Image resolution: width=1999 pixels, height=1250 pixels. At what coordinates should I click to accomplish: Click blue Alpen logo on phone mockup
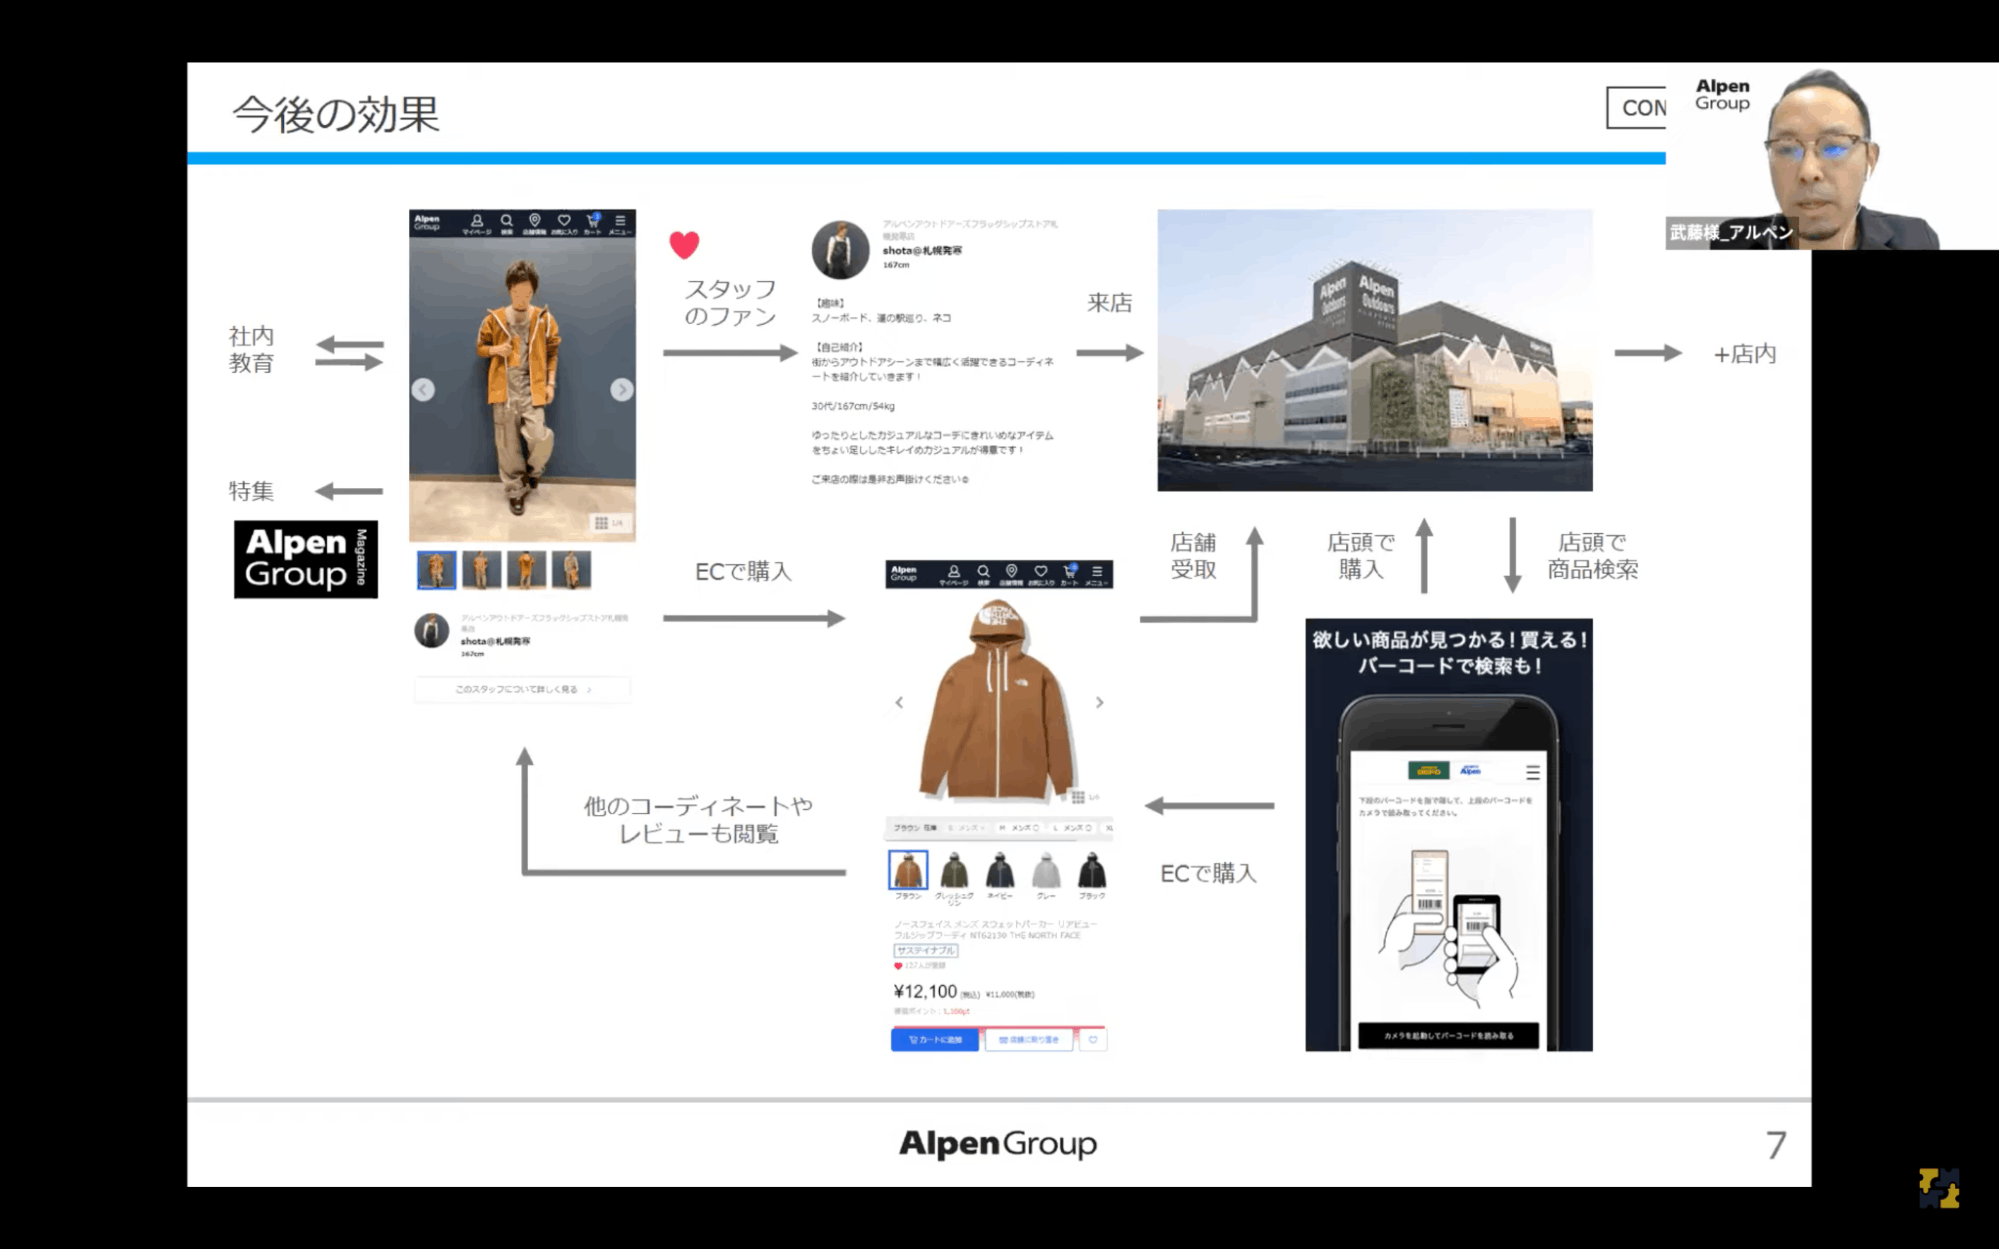pos(1470,771)
